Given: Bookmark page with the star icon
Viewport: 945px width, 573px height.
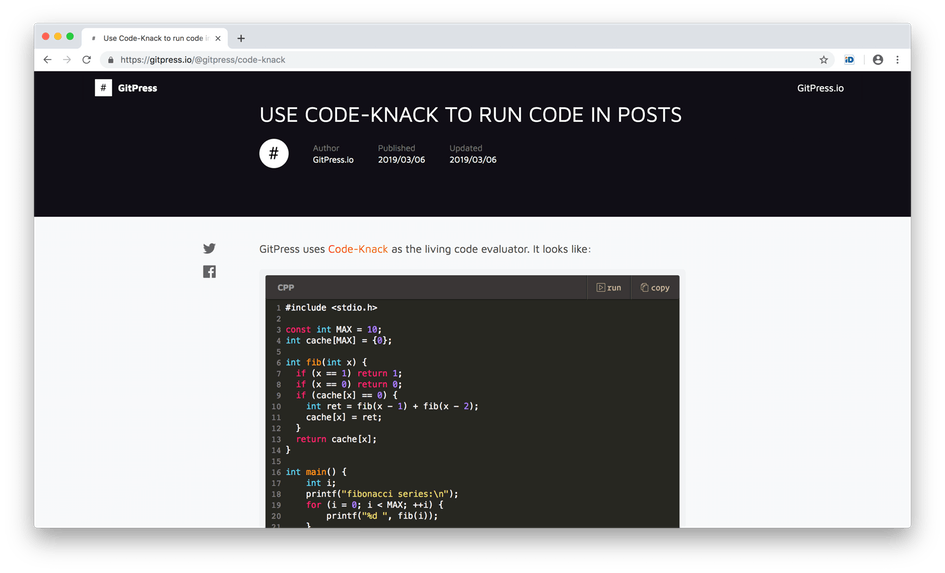Looking at the screenshot, I should pyautogui.click(x=823, y=60).
